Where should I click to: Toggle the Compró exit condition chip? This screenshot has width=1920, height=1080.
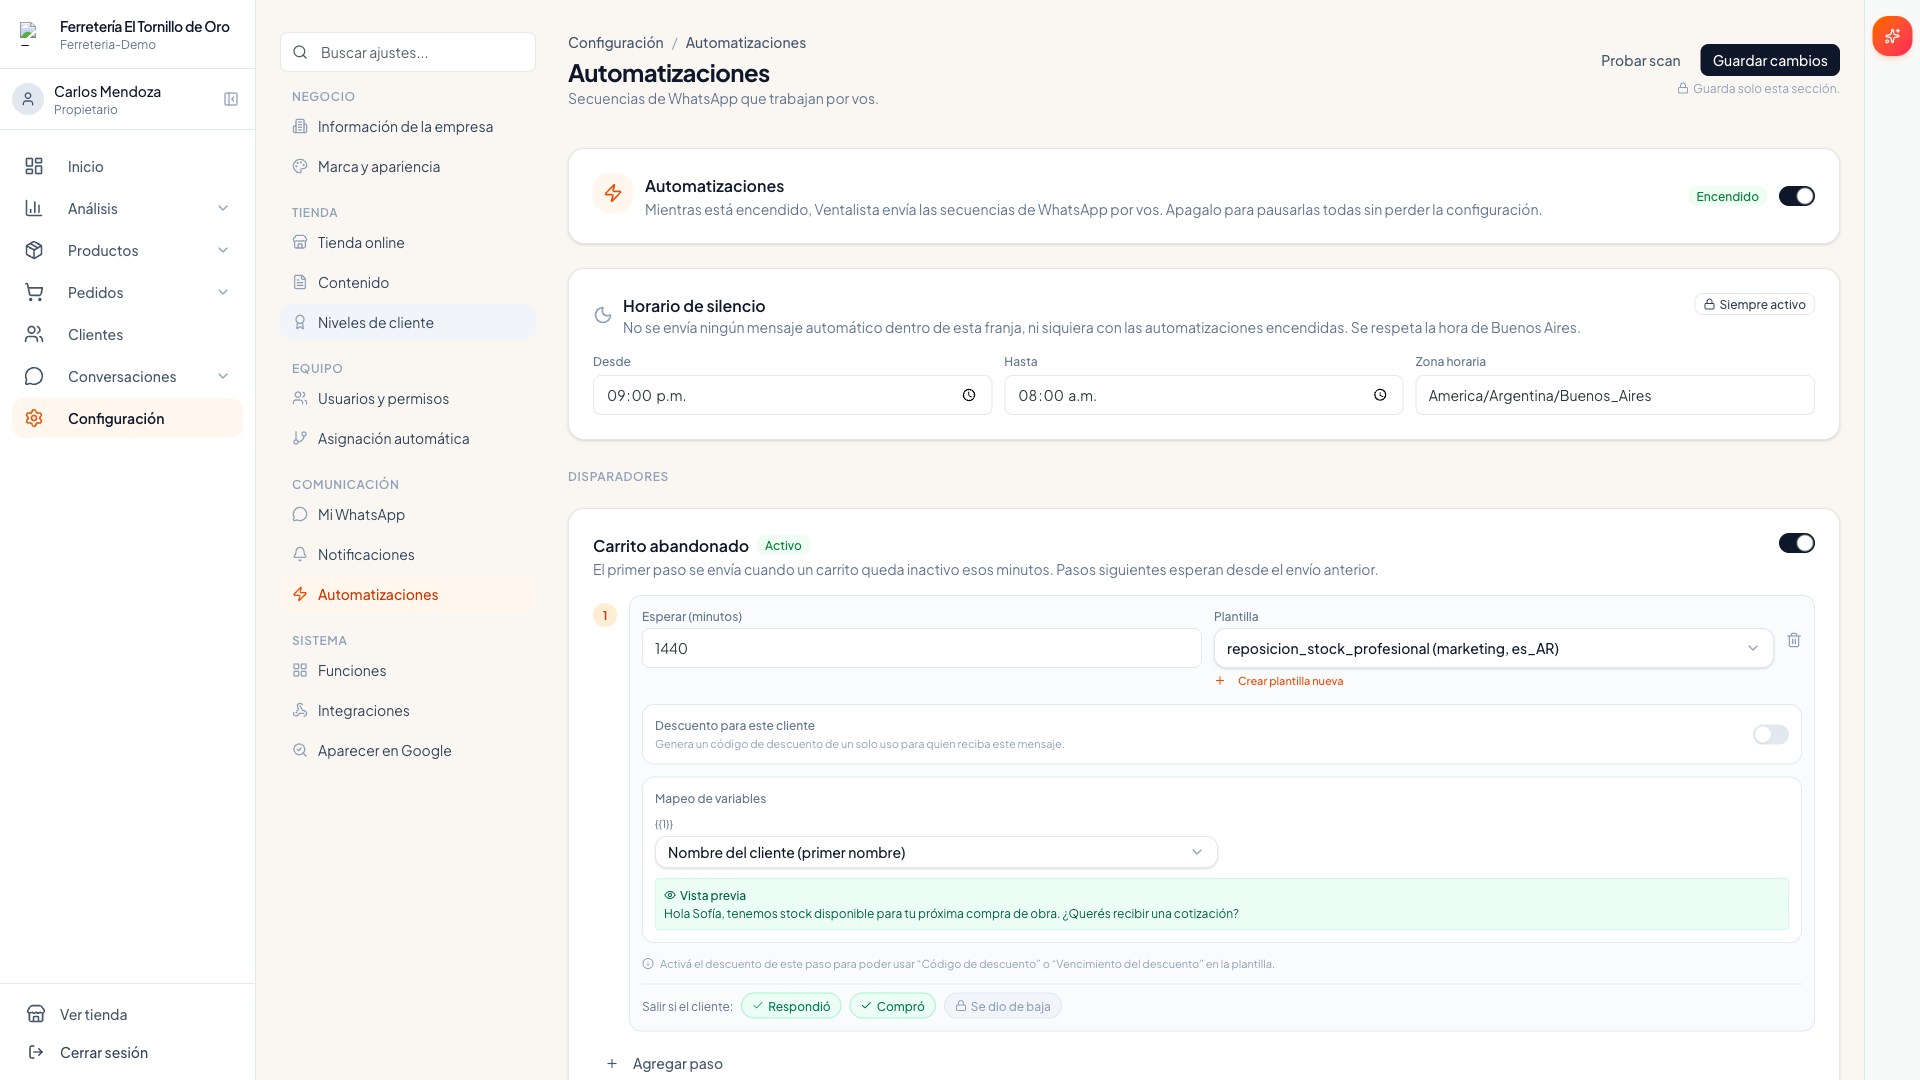(893, 1006)
